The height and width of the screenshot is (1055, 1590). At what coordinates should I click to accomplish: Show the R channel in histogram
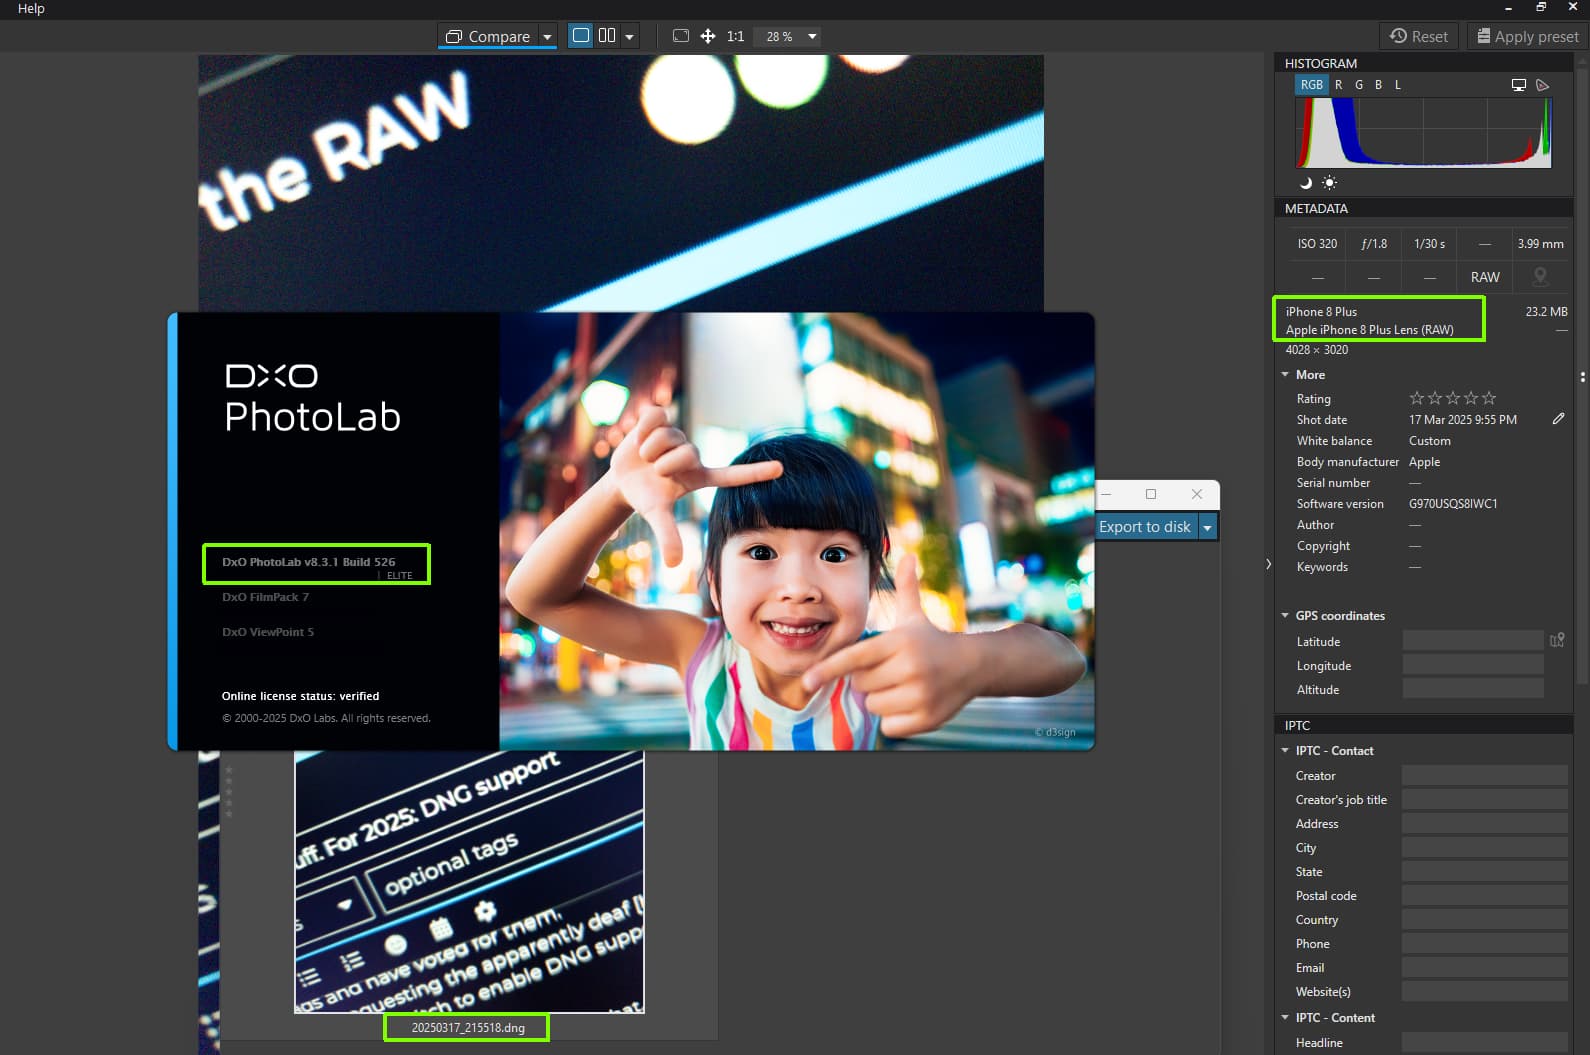pyautogui.click(x=1338, y=85)
